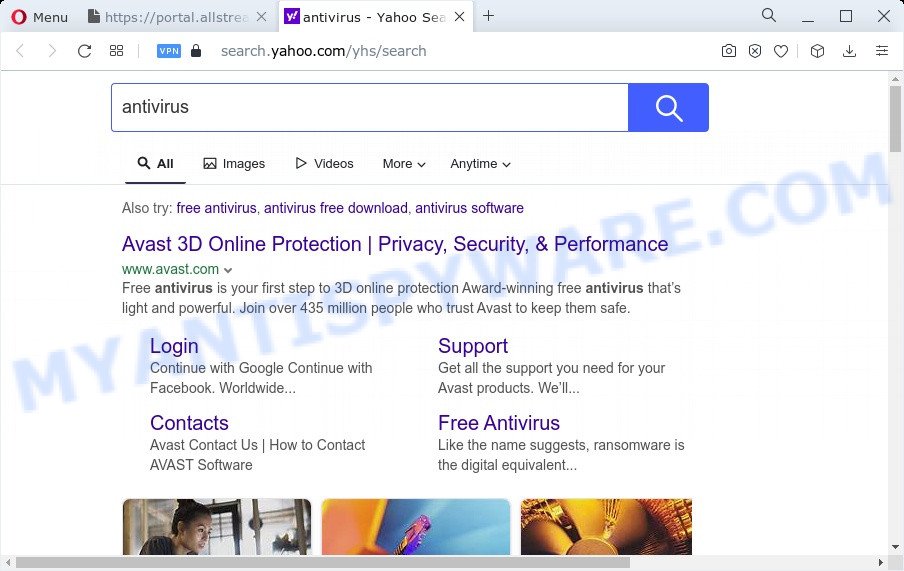The image size is (904, 571).
Task: Try antivirus software suggestion
Action: click(x=469, y=208)
